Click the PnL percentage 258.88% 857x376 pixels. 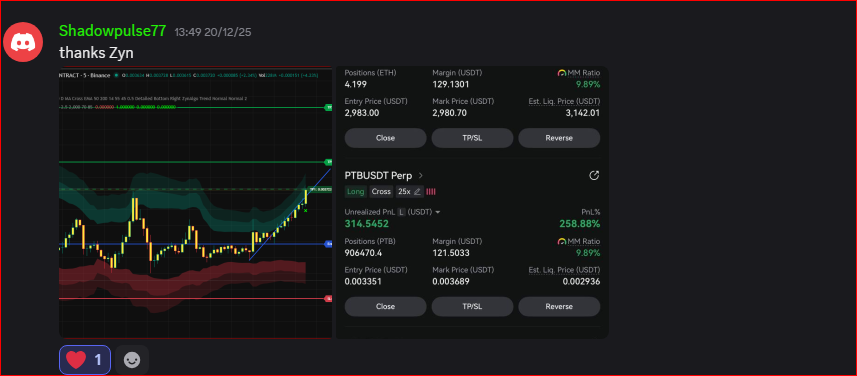coord(579,224)
